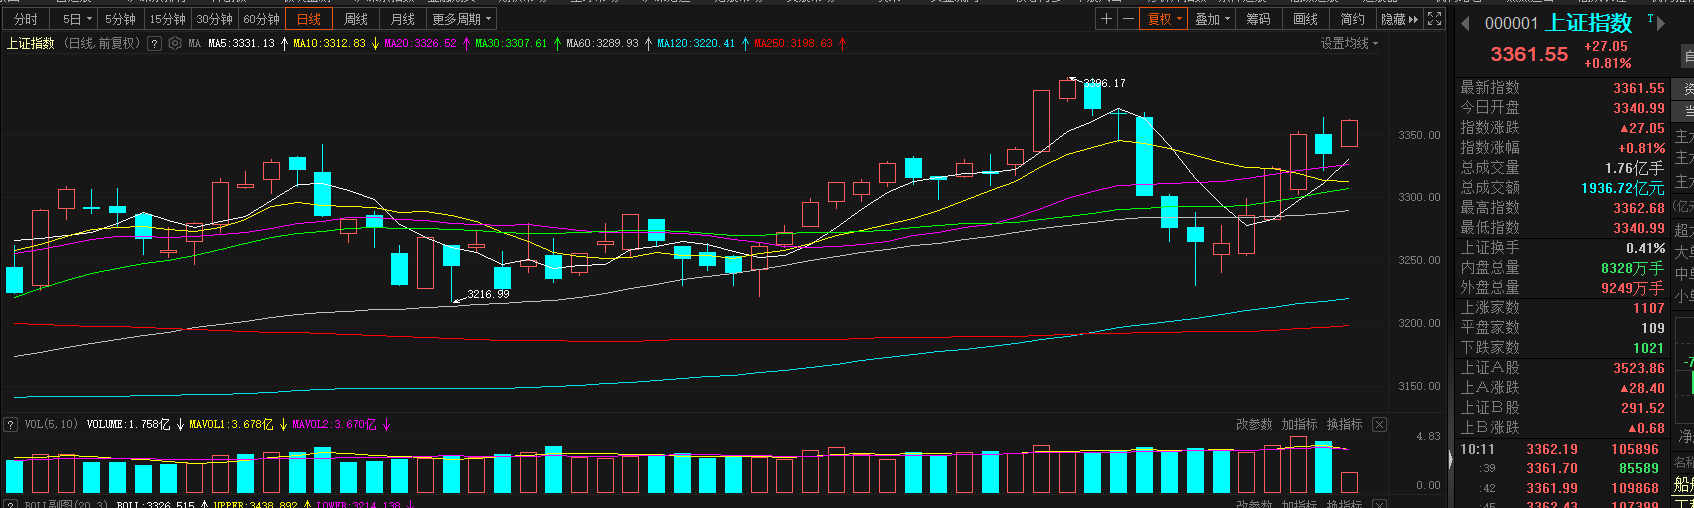Click the zoom in plus icon

coord(1106,19)
